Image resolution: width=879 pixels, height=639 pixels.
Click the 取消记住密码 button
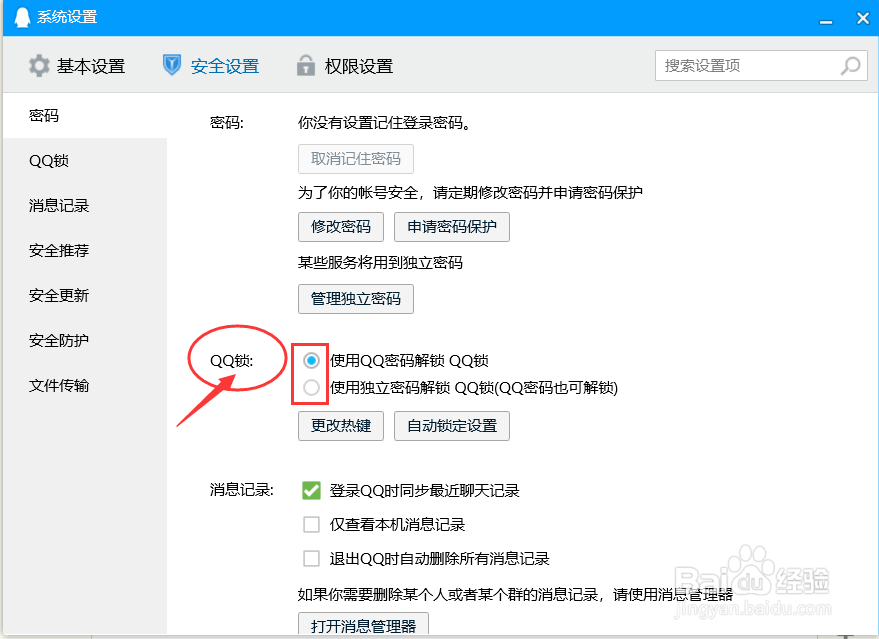(x=356, y=159)
